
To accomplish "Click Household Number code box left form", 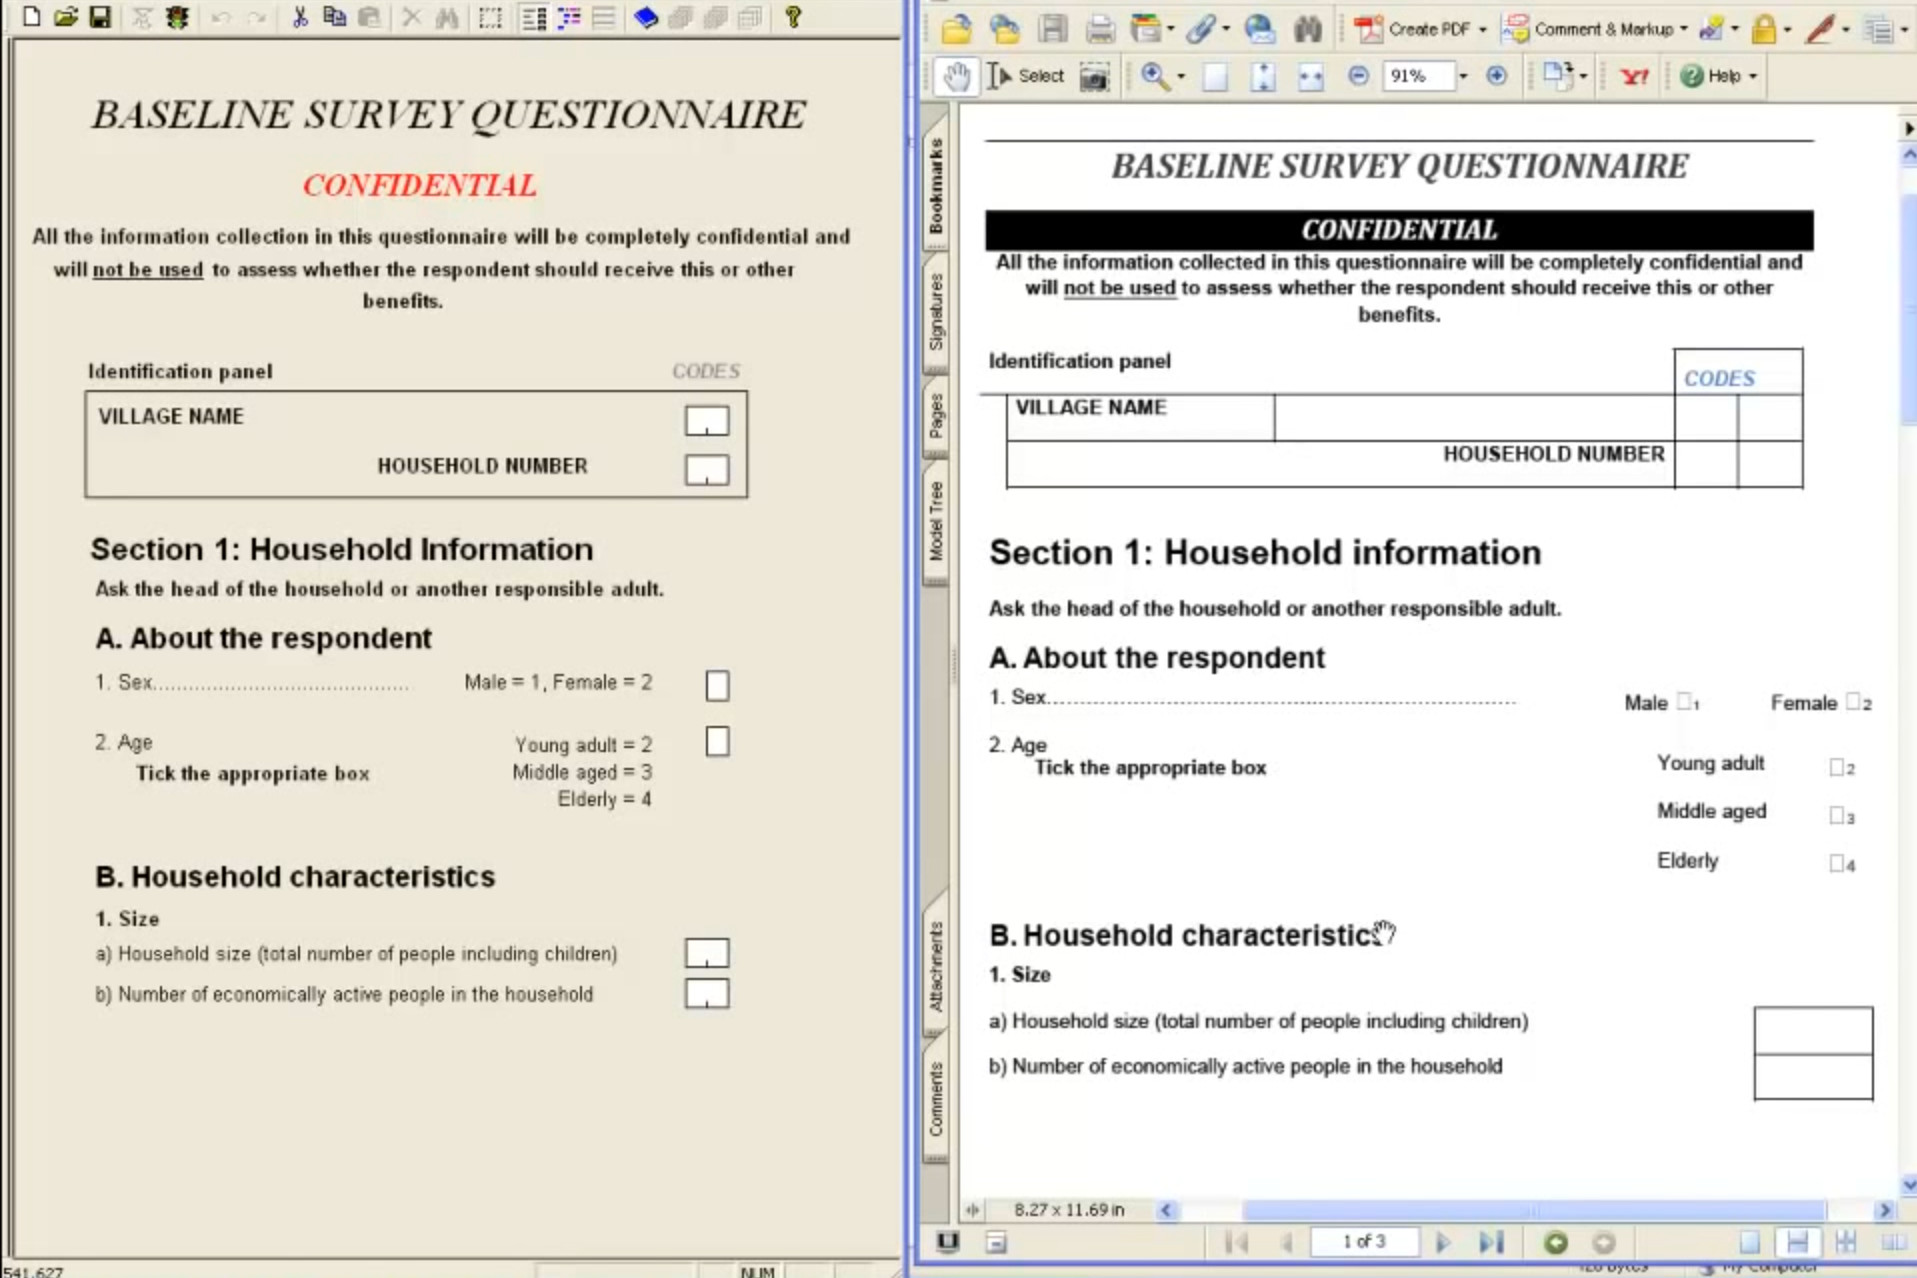I will click(707, 470).
